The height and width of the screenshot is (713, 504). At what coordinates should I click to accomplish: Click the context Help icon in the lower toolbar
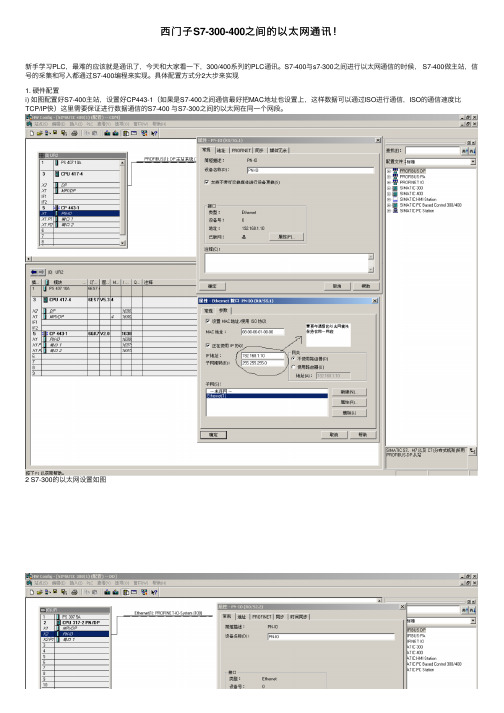[154, 592]
